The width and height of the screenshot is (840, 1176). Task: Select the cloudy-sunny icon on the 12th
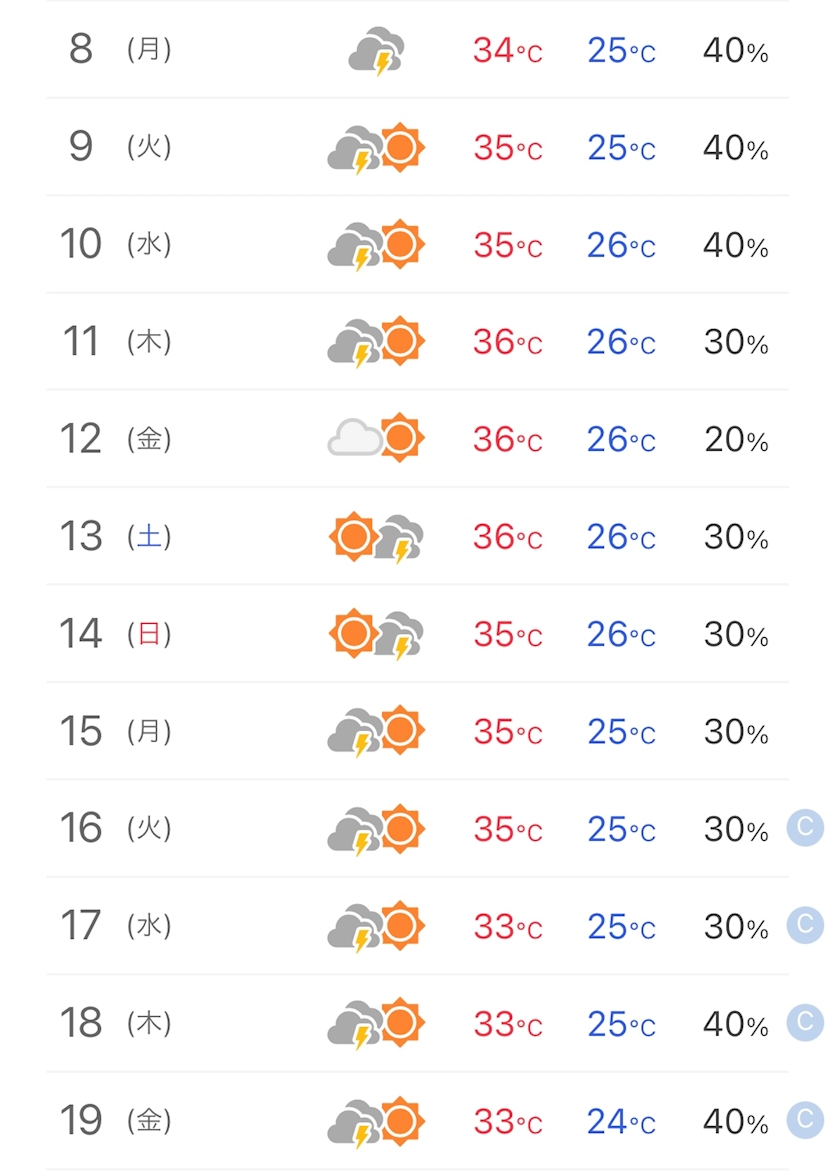click(376, 438)
